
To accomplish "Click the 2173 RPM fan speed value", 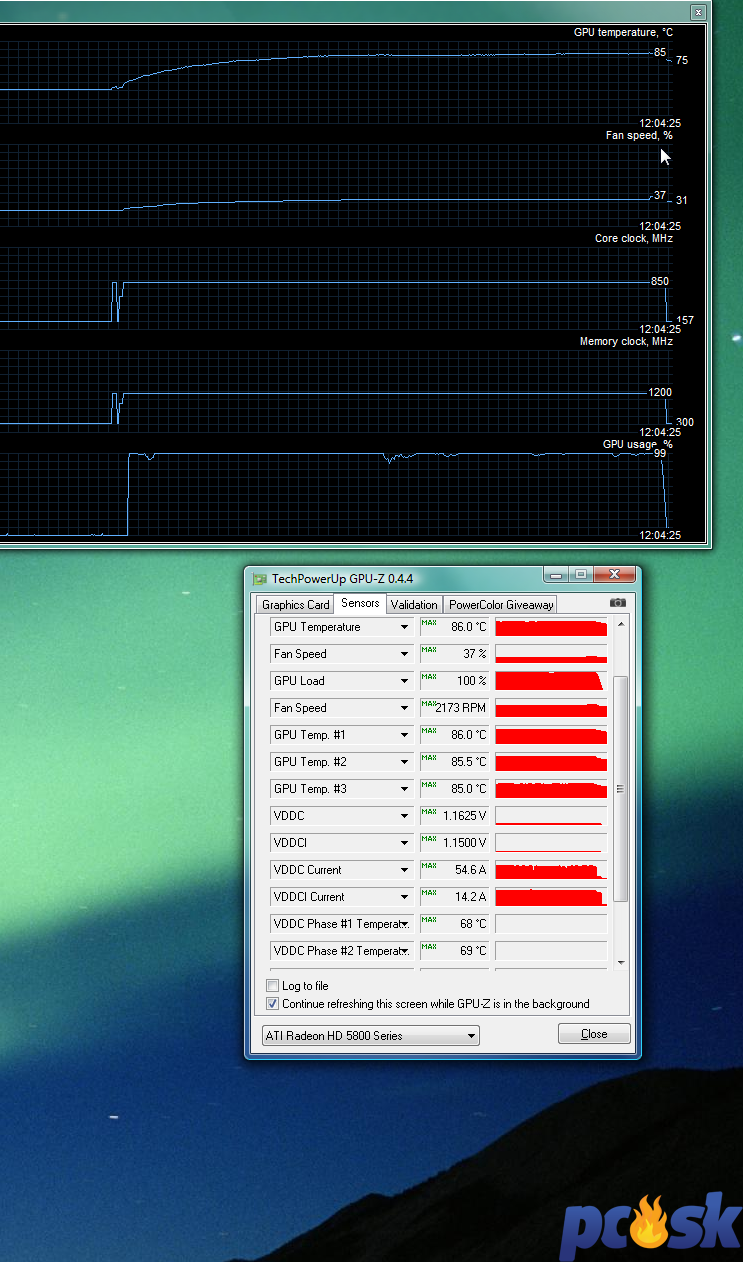I will pos(454,708).
